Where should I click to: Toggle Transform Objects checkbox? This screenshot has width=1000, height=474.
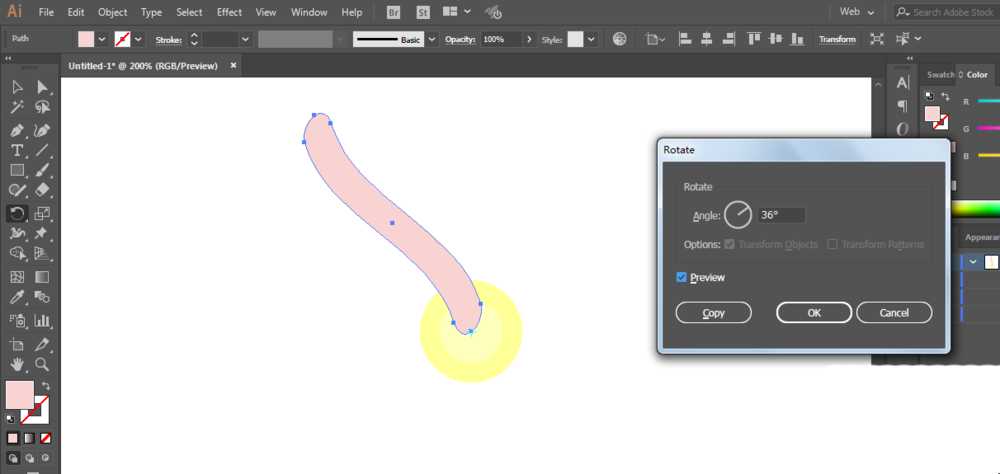click(730, 244)
